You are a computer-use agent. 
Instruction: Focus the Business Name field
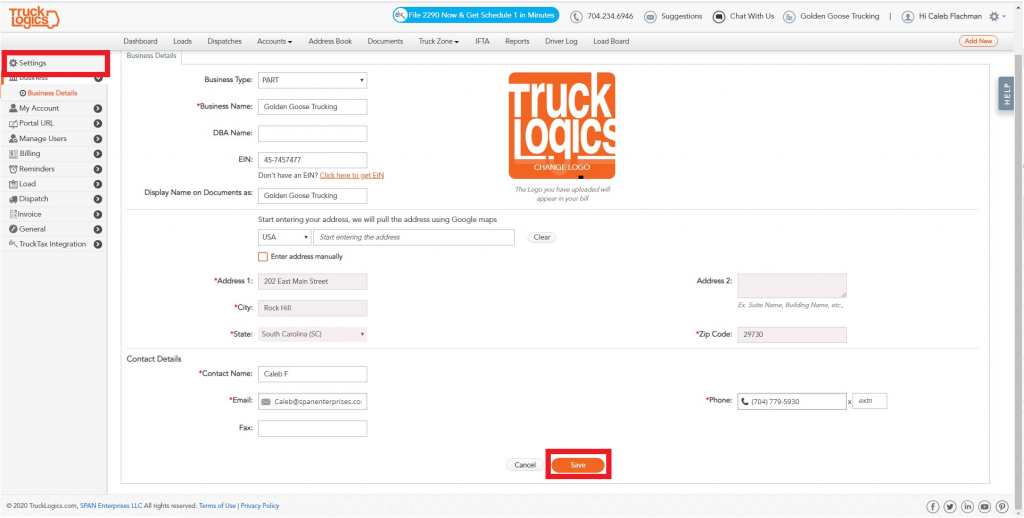312,106
